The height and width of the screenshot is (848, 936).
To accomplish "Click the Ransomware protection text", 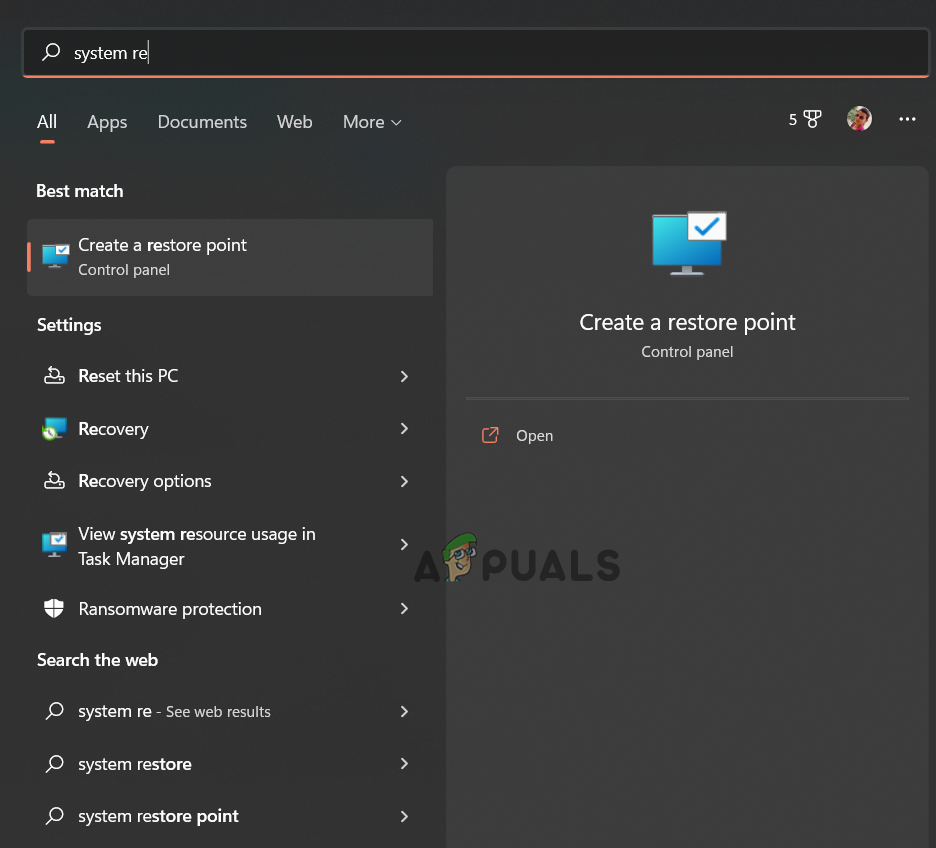I will coord(170,609).
